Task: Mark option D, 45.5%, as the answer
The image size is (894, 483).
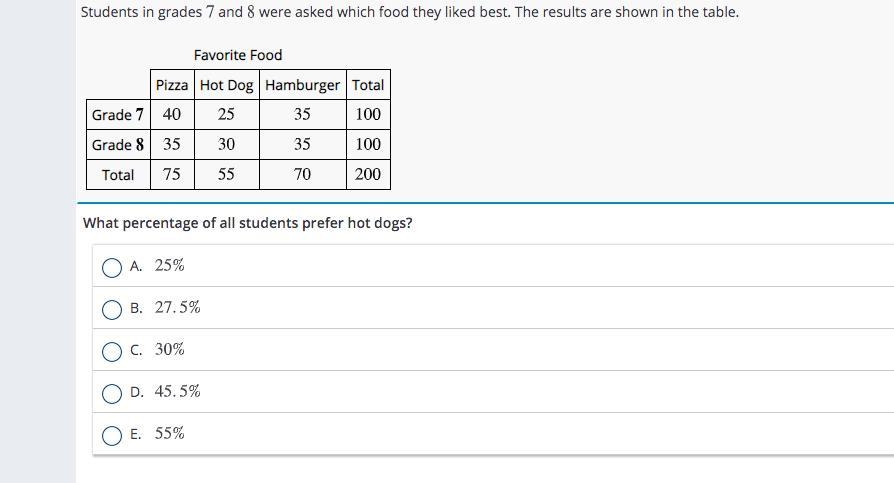Action: click(x=113, y=392)
